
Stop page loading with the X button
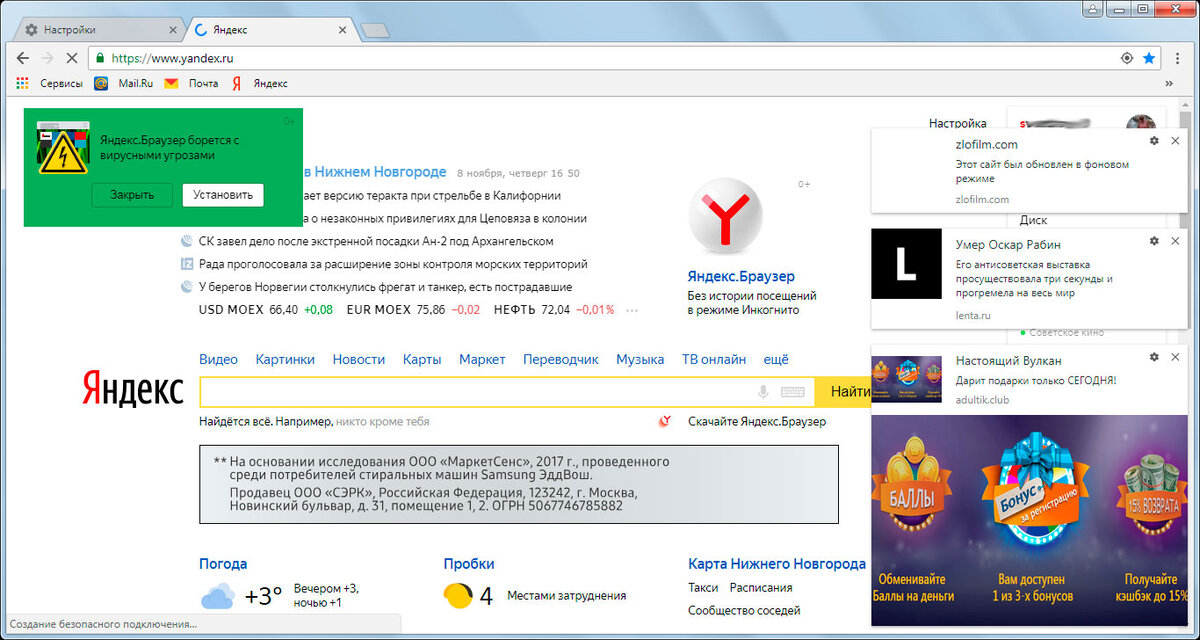pos(74,58)
